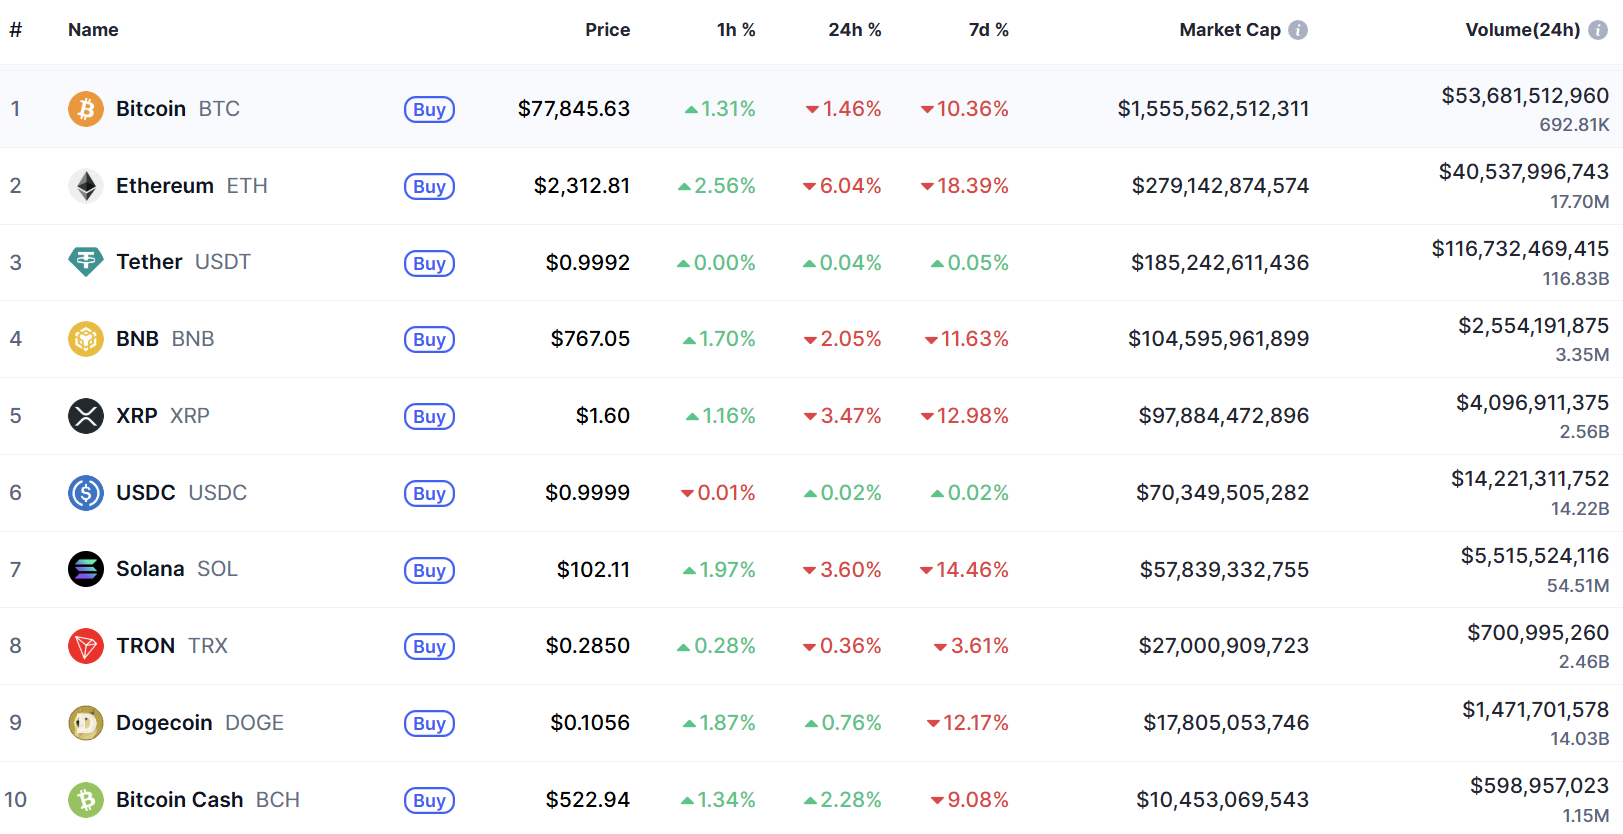Click the Solana coin logo icon
The image size is (1623, 834).
coord(86,569)
